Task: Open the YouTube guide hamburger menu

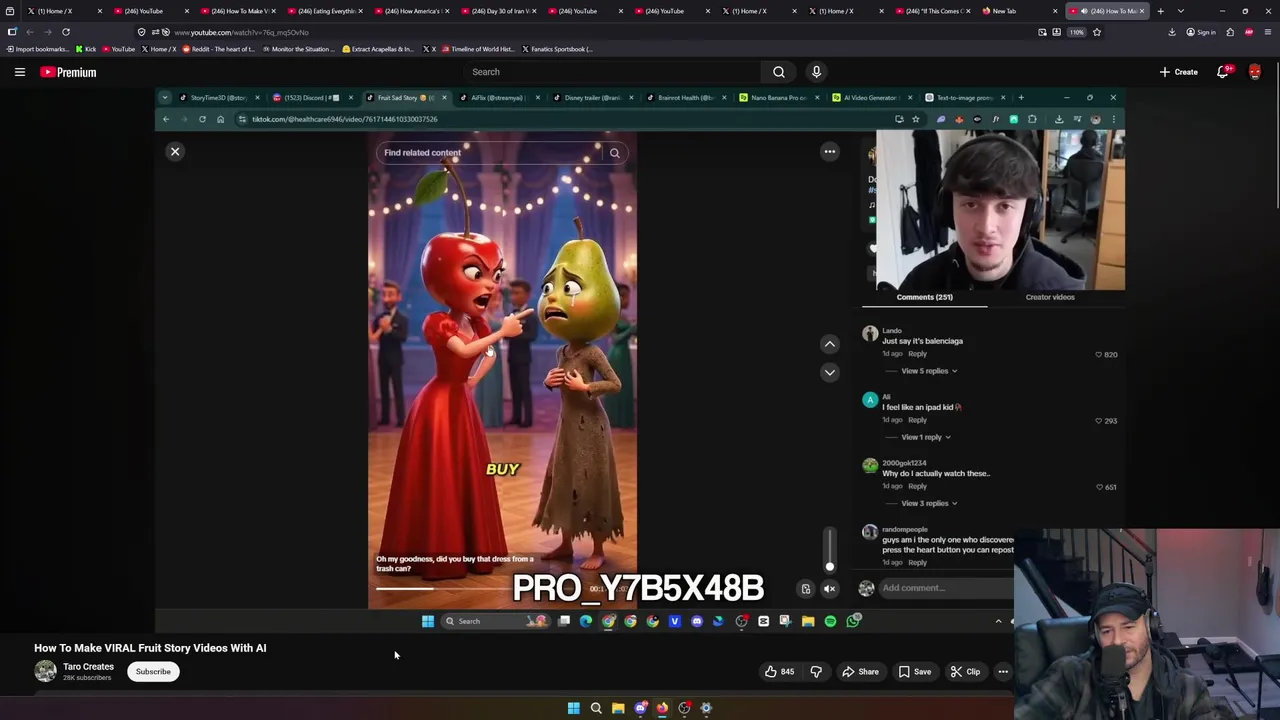Action: click(19, 72)
